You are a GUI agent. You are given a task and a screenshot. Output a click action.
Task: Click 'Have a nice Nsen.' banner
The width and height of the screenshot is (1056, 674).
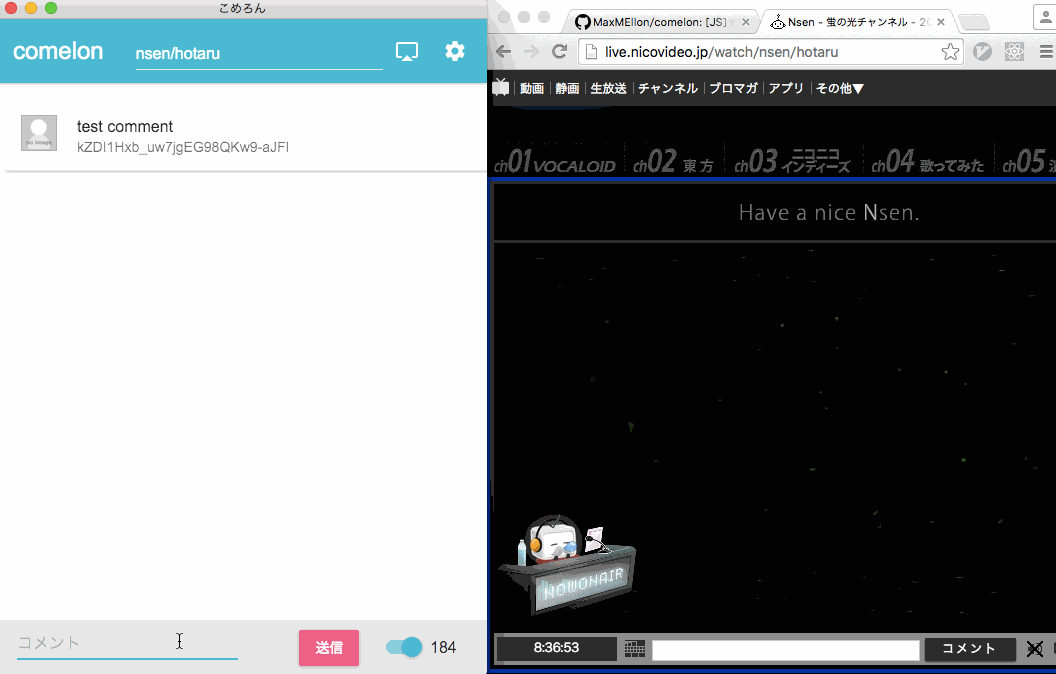829,213
